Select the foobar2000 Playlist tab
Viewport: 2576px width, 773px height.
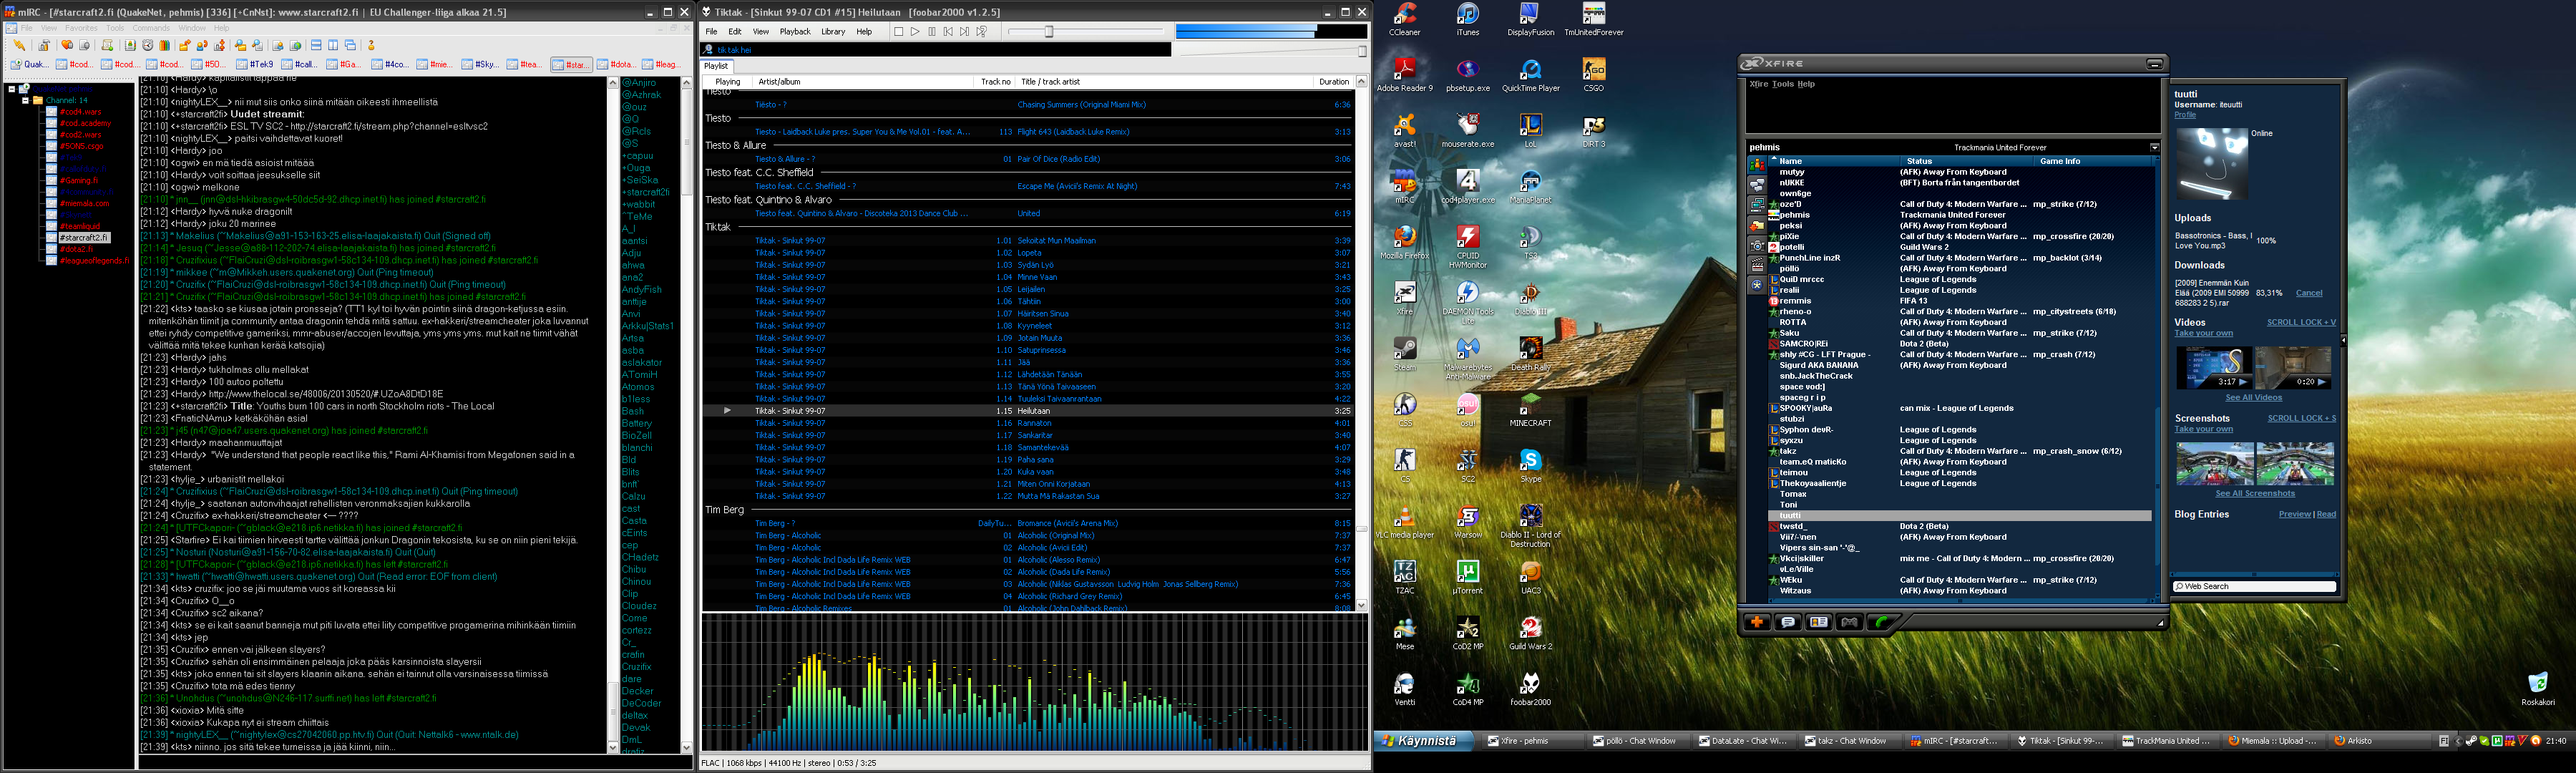coord(717,66)
